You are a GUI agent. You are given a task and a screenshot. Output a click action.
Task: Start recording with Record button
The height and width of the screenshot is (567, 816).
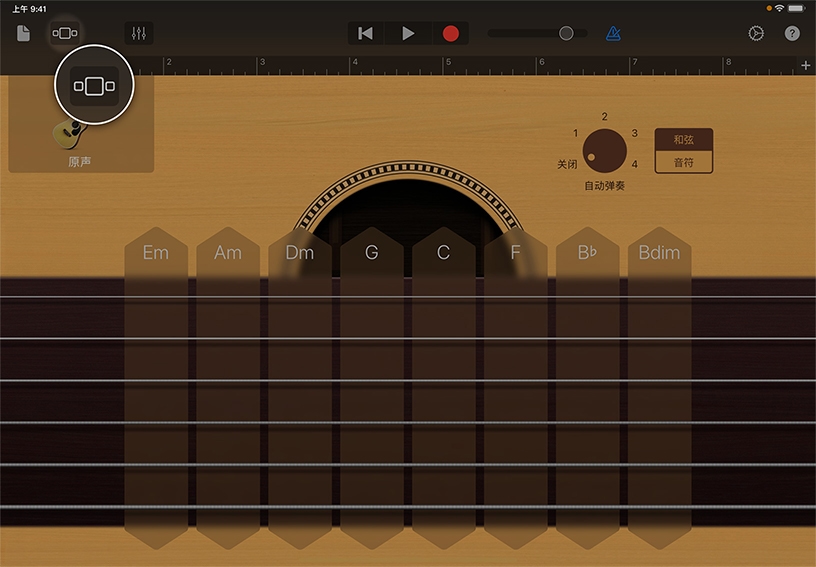pos(450,33)
